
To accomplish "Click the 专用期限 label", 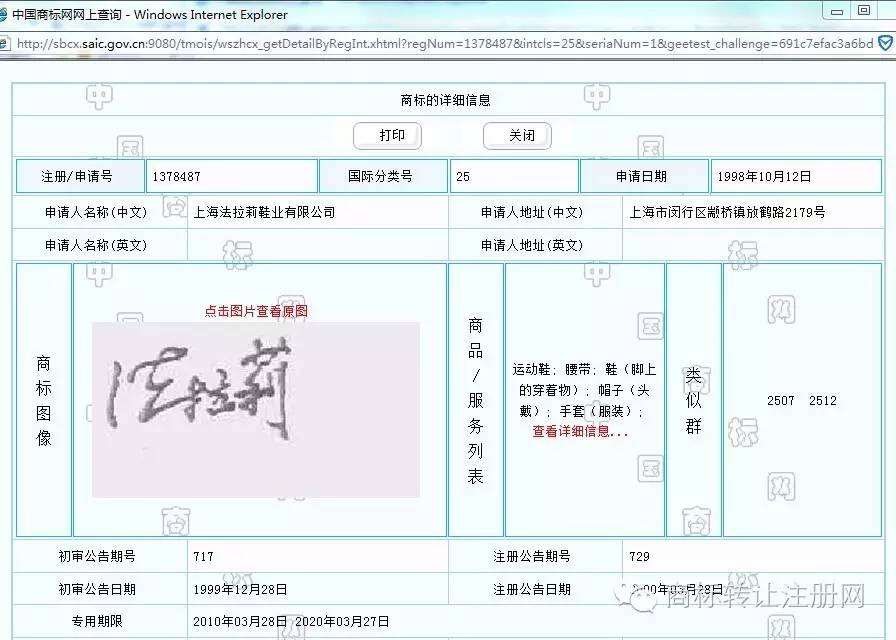I will point(97,621).
